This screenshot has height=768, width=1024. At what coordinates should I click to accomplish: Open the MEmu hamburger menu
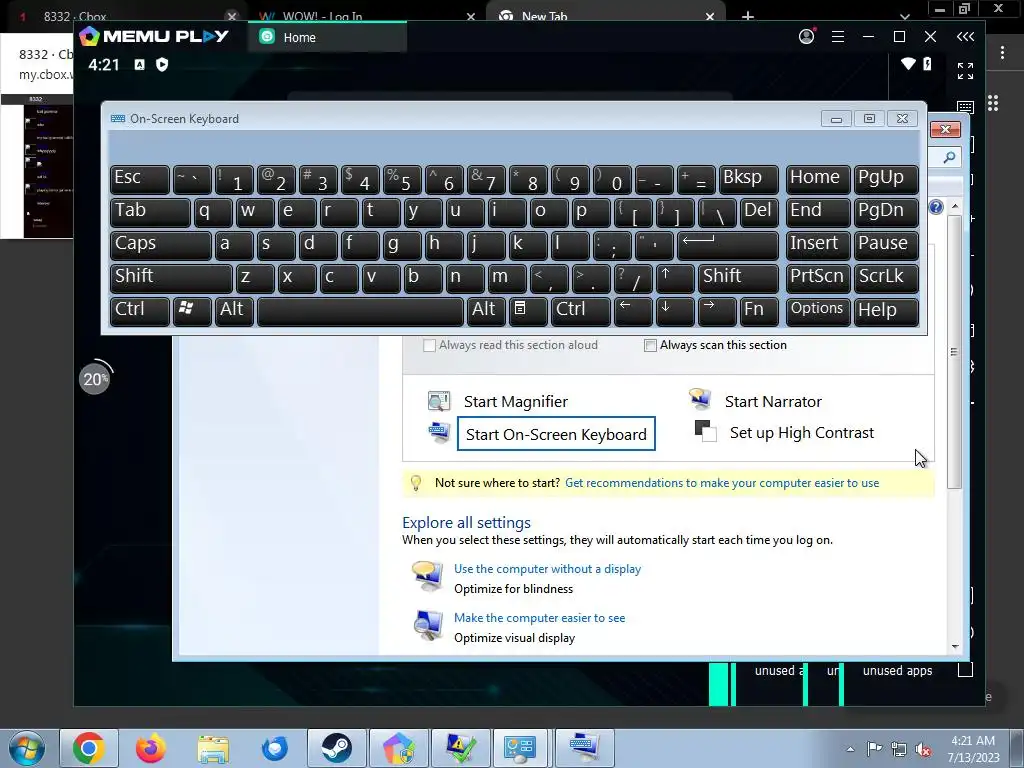838,37
